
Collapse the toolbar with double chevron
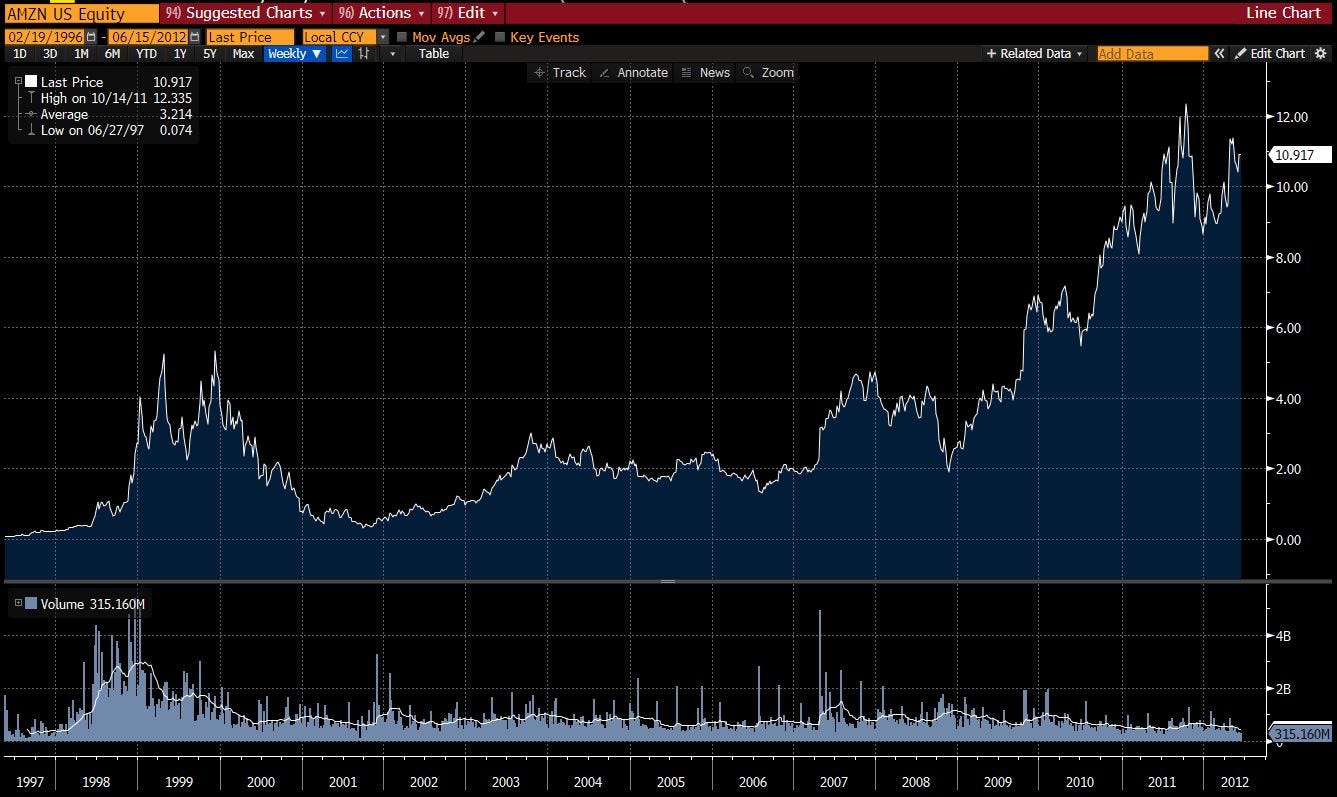[1220, 54]
